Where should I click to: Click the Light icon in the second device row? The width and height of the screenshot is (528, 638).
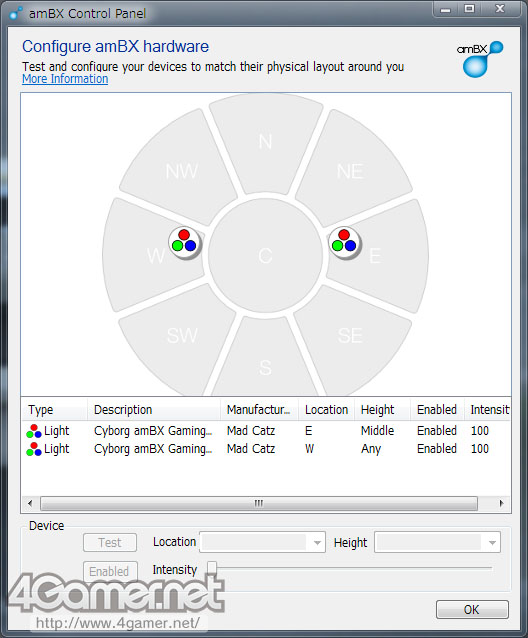34,449
